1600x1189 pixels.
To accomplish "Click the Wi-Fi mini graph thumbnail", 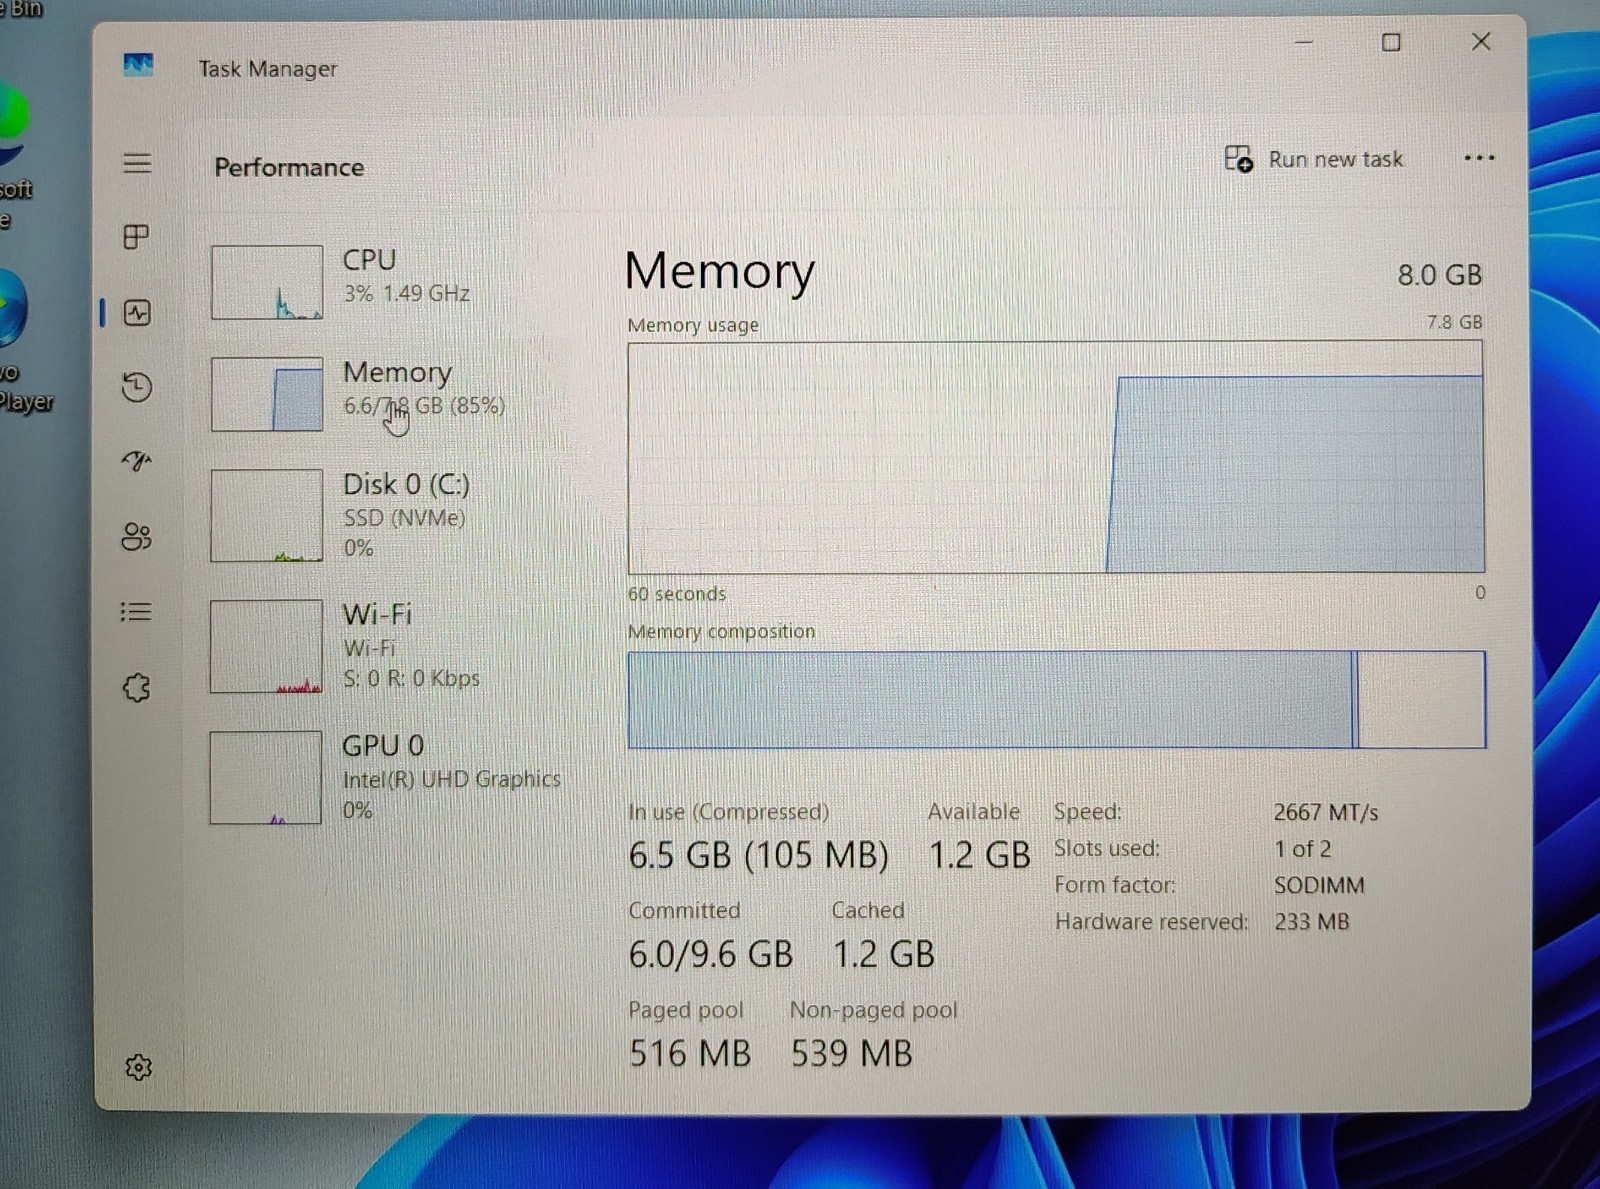I will [x=266, y=647].
